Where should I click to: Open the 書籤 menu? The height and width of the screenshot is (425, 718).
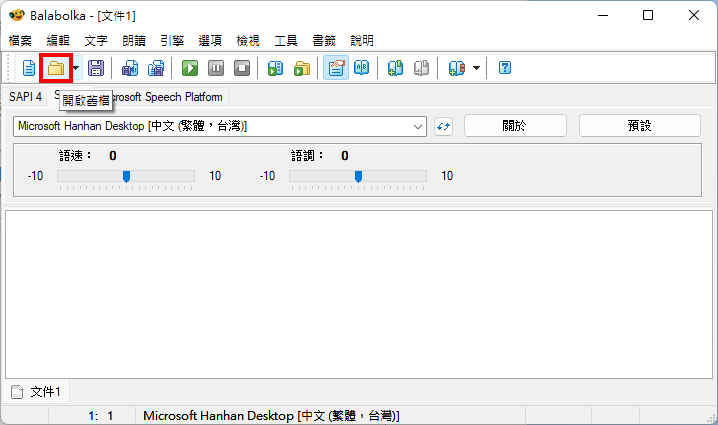324,41
